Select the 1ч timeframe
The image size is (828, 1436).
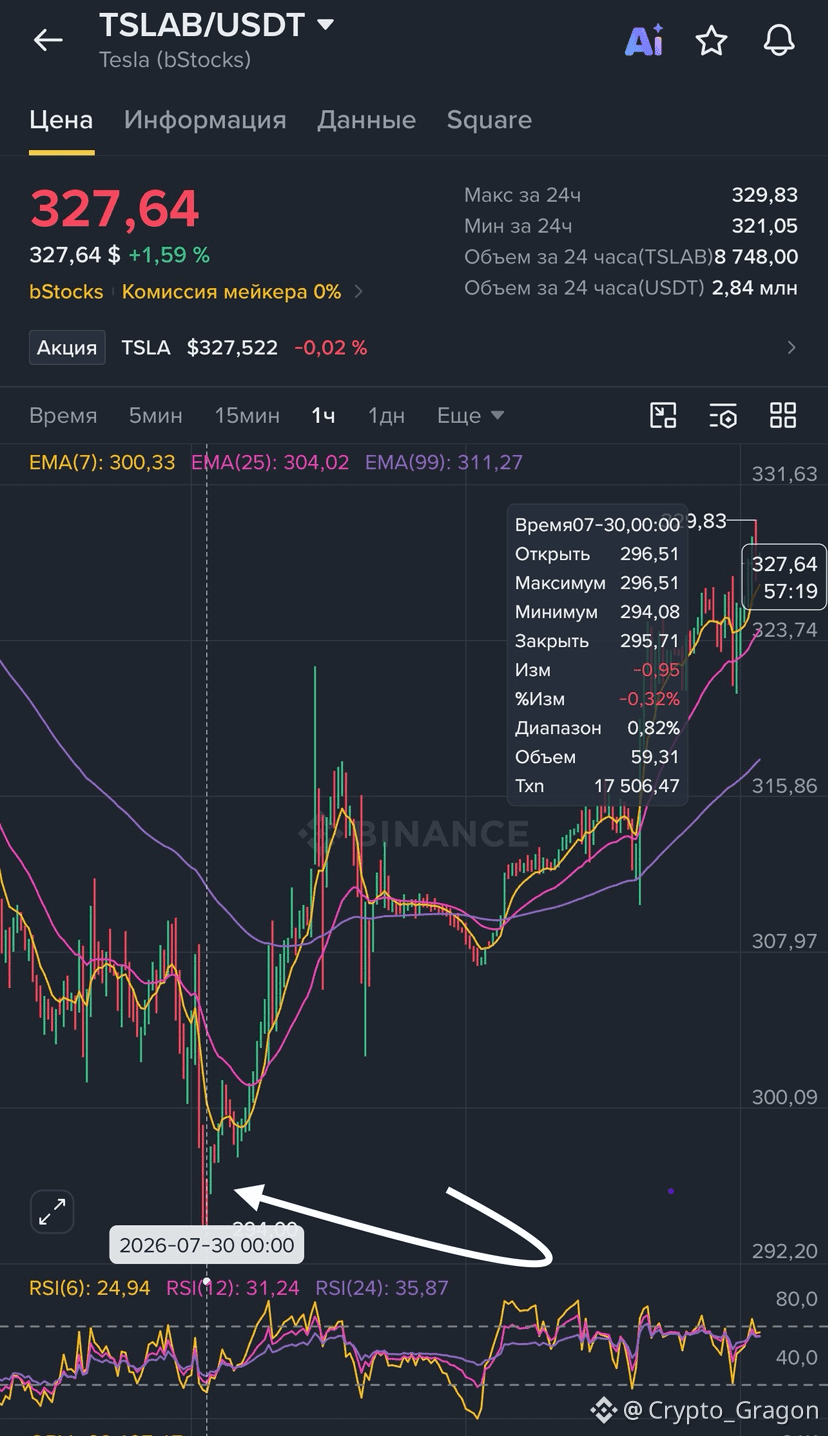pyautogui.click(x=323, y=415)
